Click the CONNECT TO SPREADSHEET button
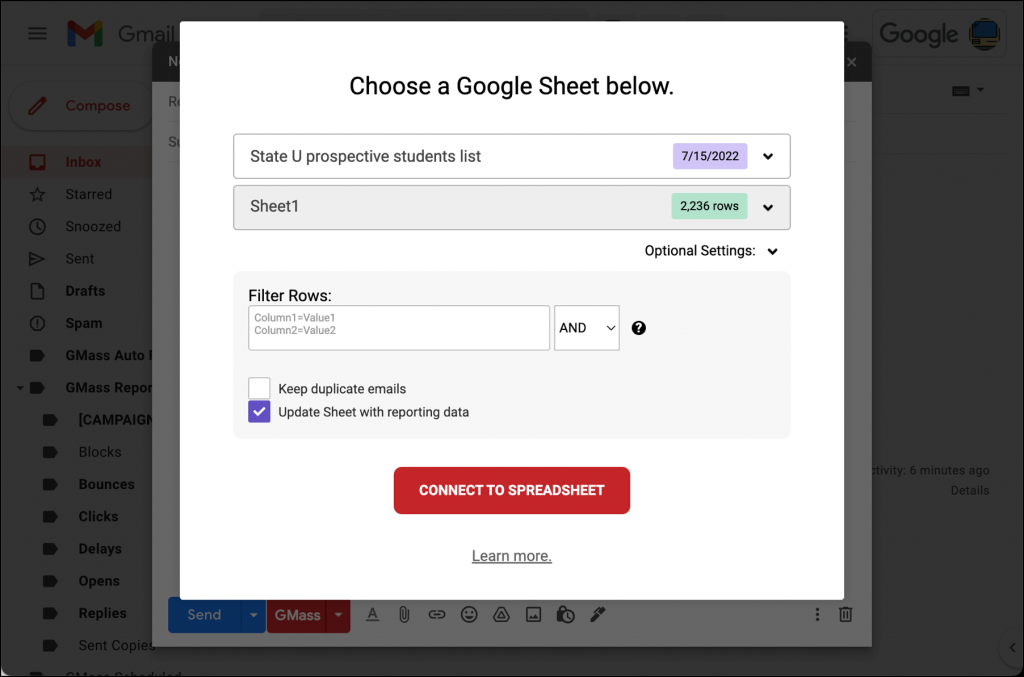The height and width of the screenshot is (677, 1024). point(511,490)
